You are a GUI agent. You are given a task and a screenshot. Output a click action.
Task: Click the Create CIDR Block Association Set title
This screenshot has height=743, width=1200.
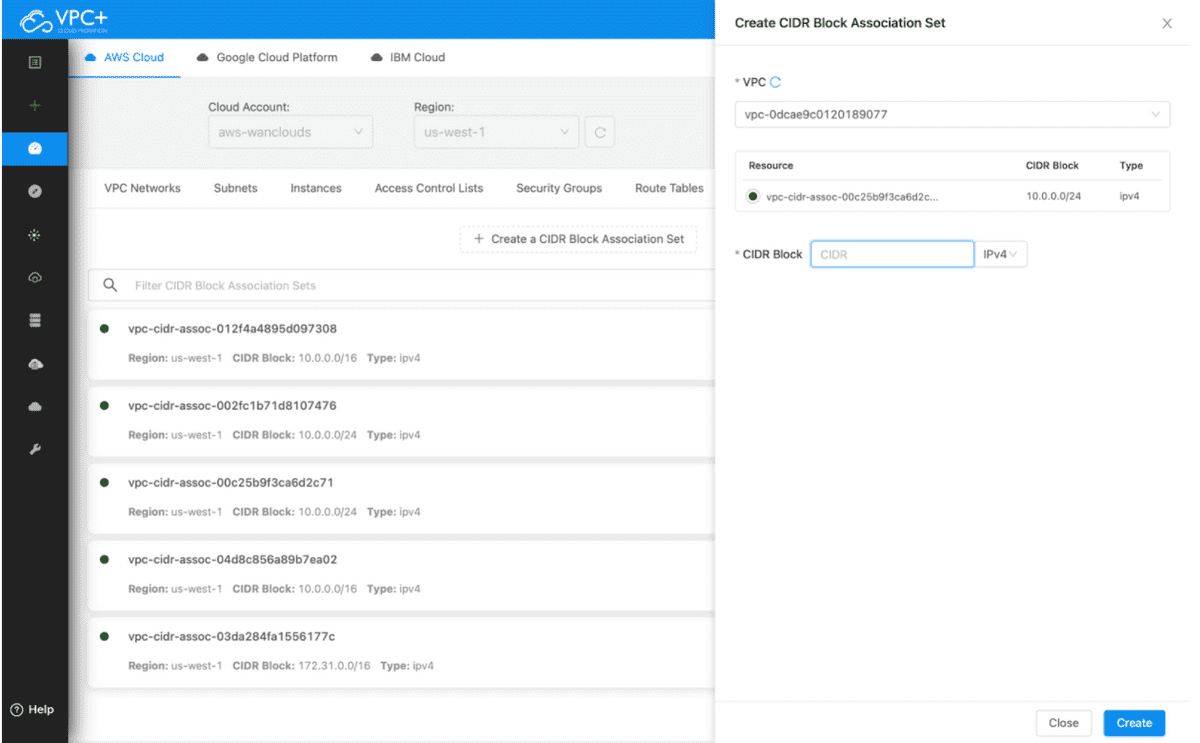(x=840, y=22)
